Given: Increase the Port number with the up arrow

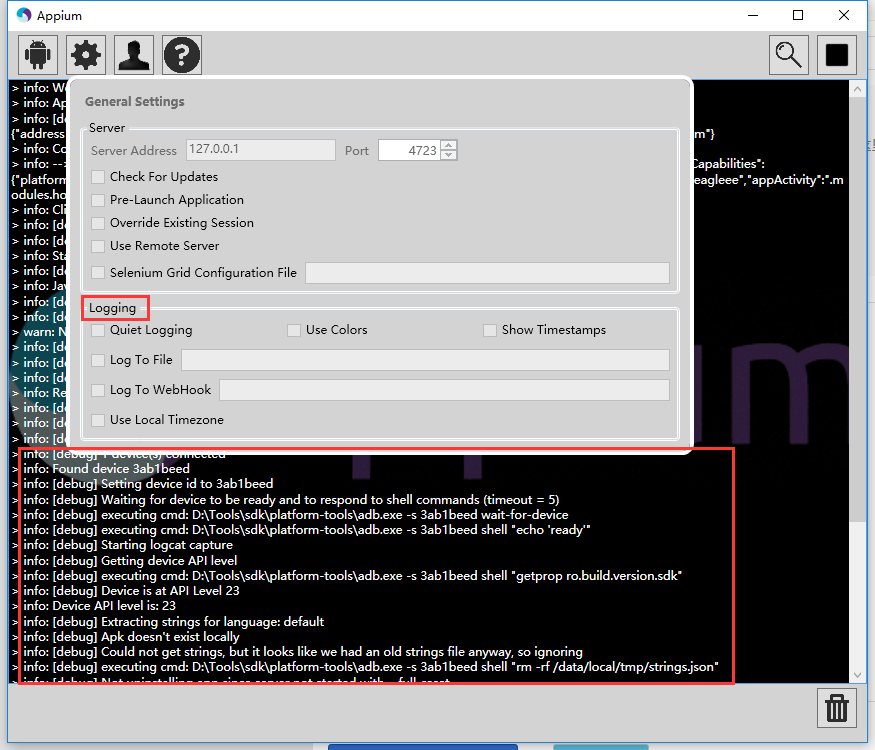Looking at the screenshot, I should click(449, 146).
